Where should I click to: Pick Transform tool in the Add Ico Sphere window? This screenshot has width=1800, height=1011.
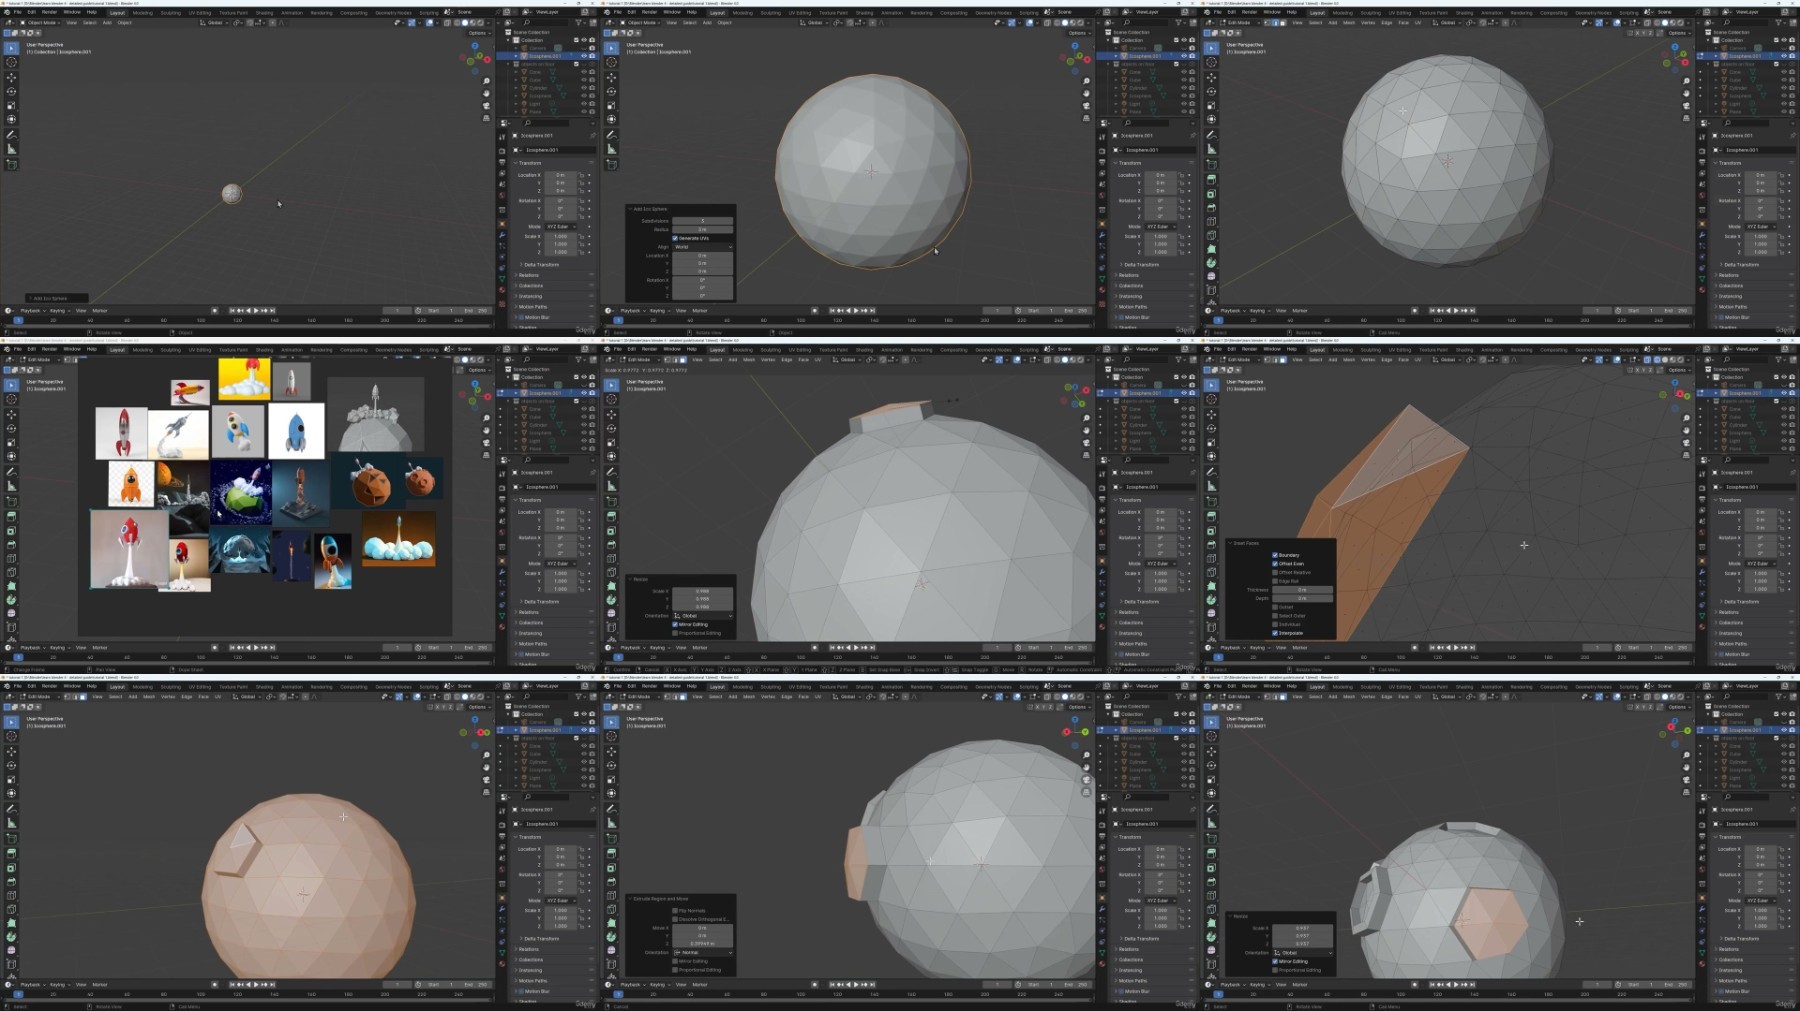click(611, 119)
